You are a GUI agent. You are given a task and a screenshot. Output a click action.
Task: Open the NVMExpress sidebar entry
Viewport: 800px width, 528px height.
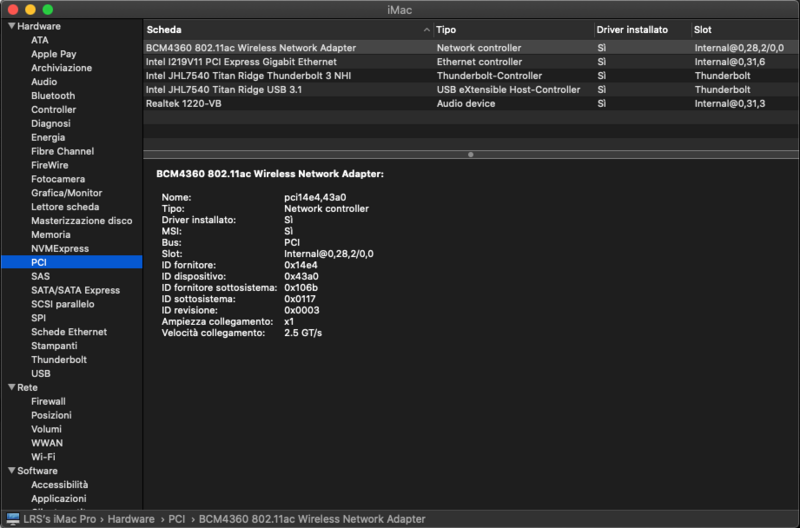click(60, 249)
